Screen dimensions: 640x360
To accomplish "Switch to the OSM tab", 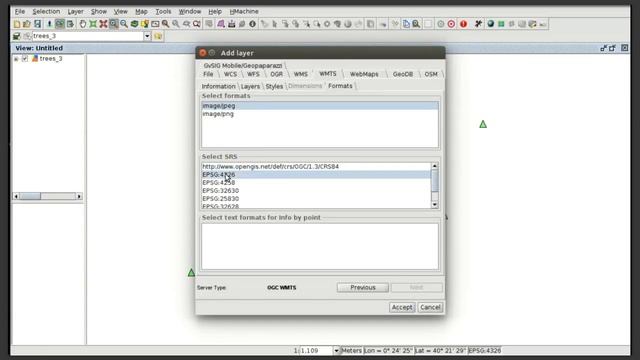I will (431, 74).
